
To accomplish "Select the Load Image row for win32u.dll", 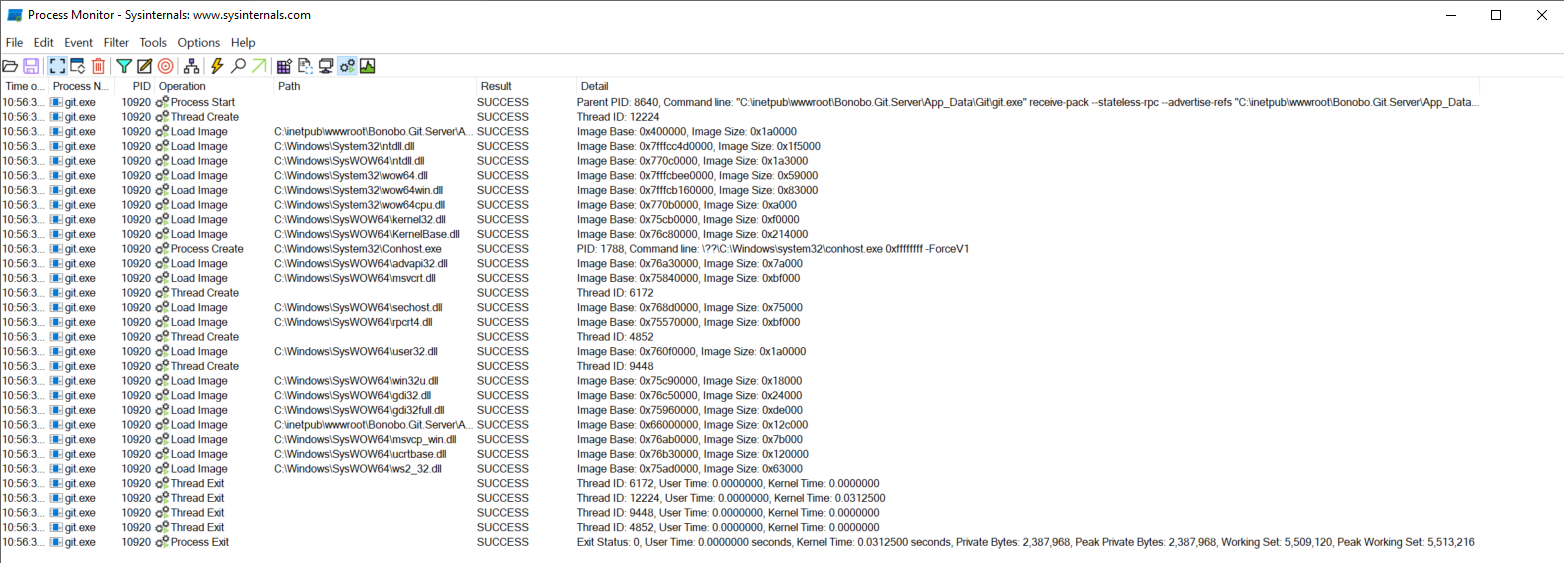I will (x=742, y=381).
